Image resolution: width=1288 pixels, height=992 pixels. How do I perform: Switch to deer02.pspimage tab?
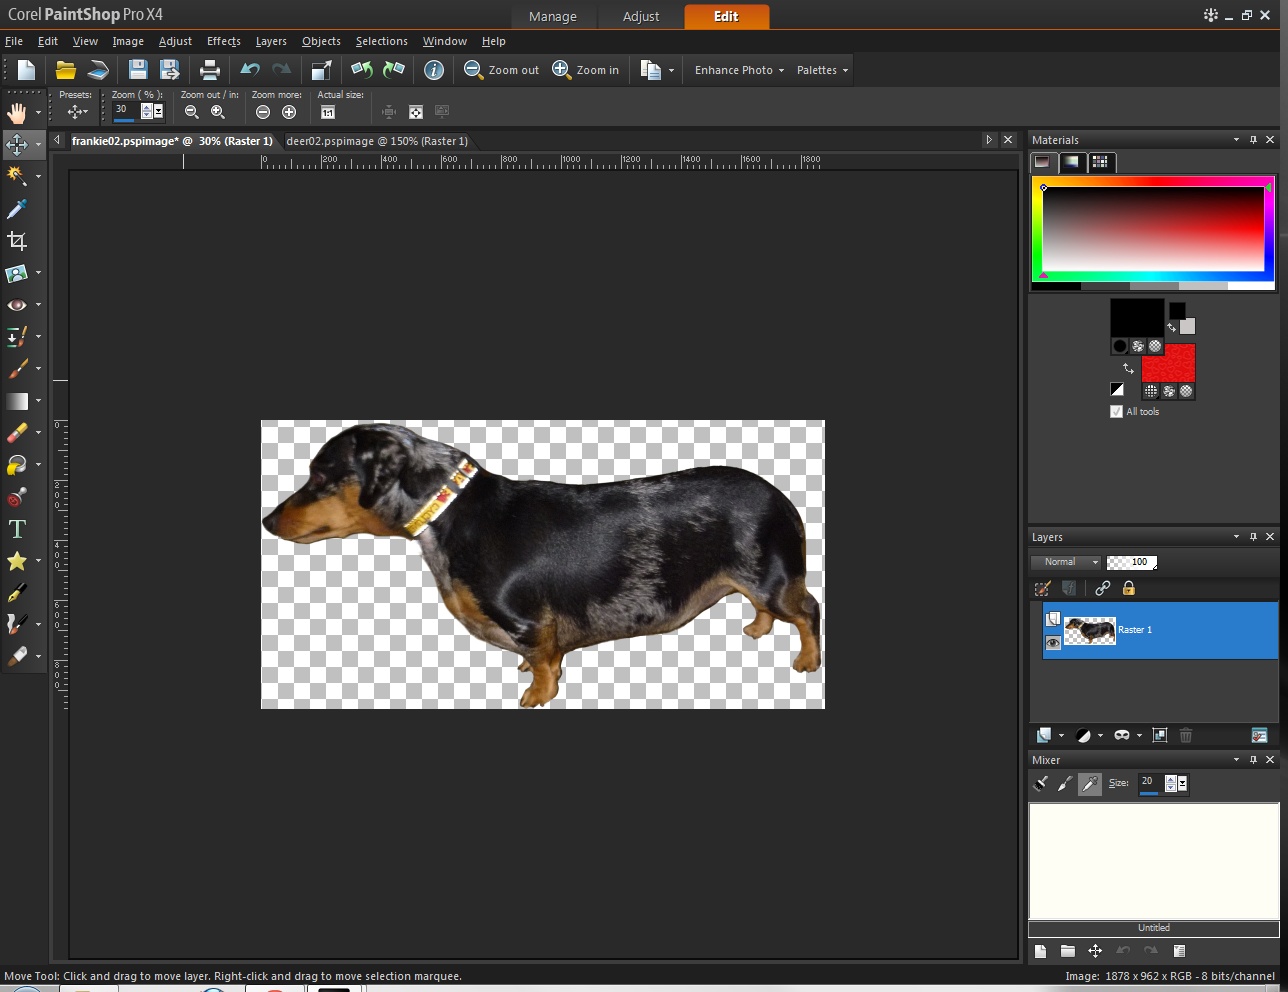(x=377, y=141)
